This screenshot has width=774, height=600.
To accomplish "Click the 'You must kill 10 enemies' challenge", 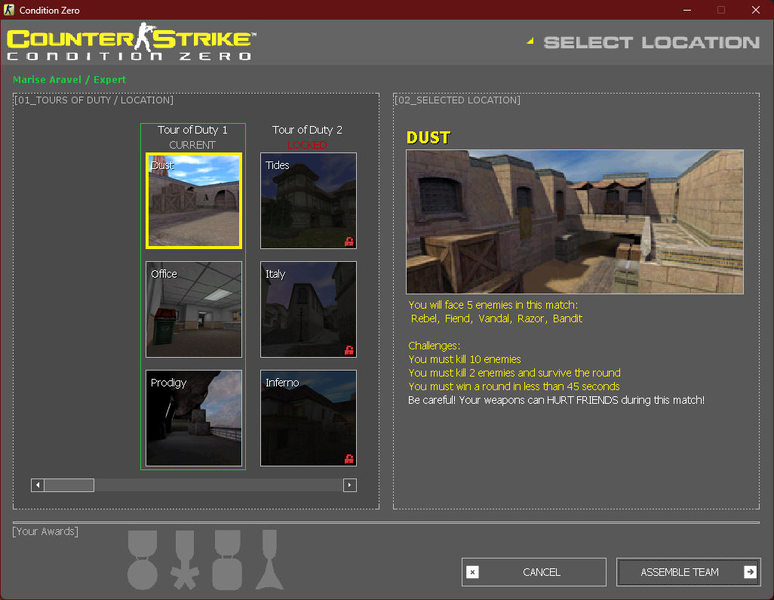I will [x=464, y=359].
